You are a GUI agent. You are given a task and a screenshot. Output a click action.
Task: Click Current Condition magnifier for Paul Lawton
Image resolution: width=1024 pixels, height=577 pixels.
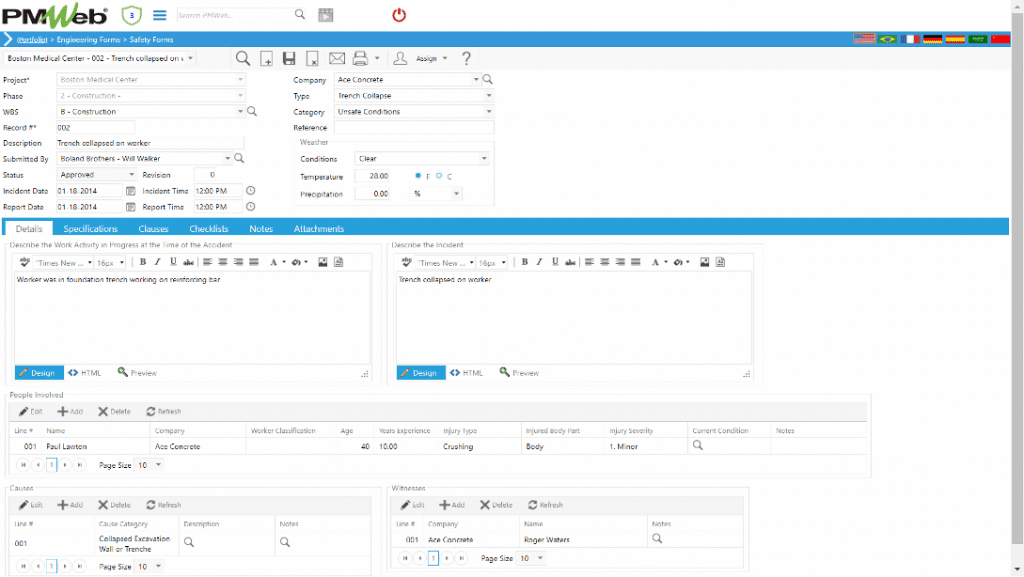click(697, 445)
